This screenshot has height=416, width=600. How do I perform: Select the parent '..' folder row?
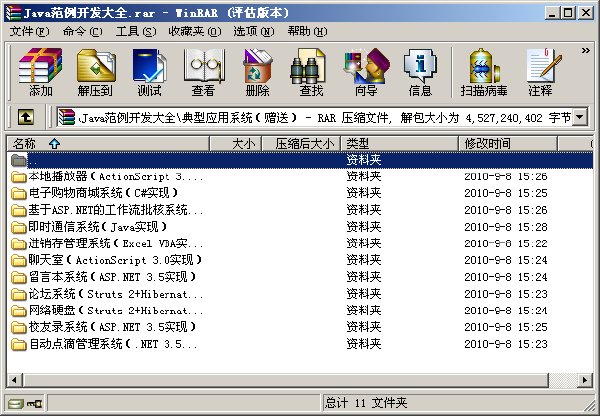[x=300, y=160]
